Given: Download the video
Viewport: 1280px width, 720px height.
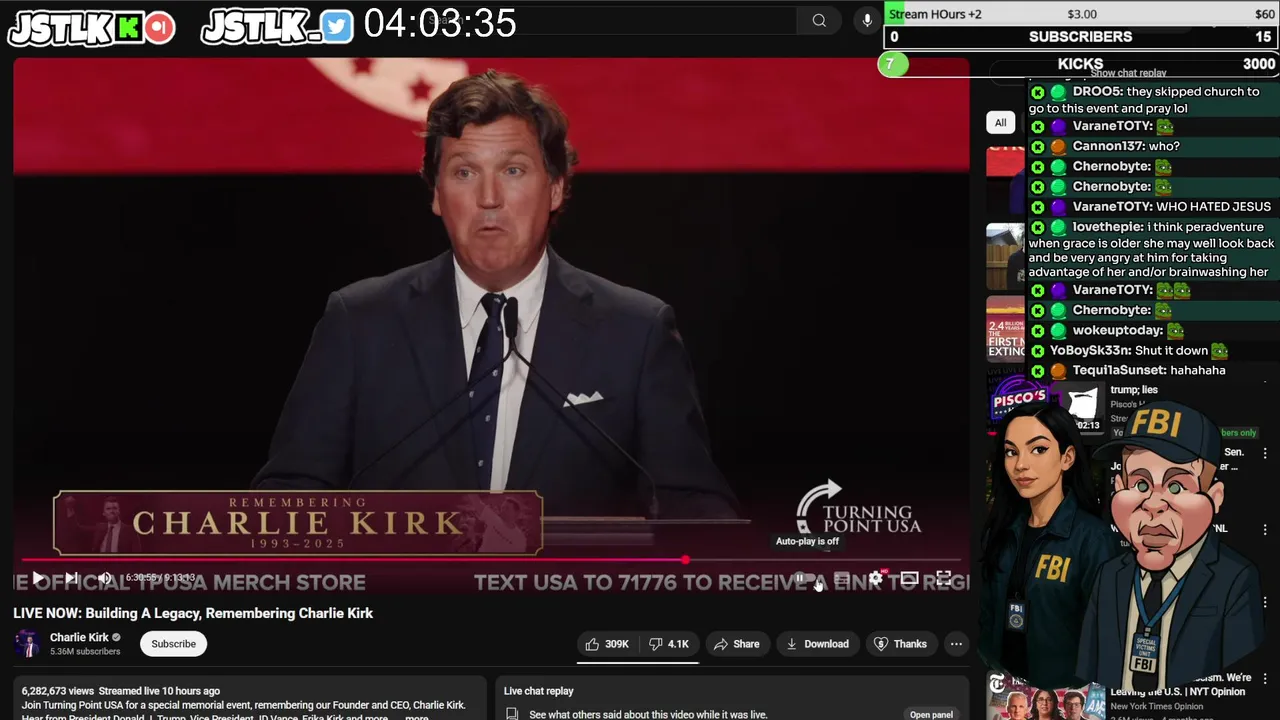Looking at the screenshot, I should point(817,644).
